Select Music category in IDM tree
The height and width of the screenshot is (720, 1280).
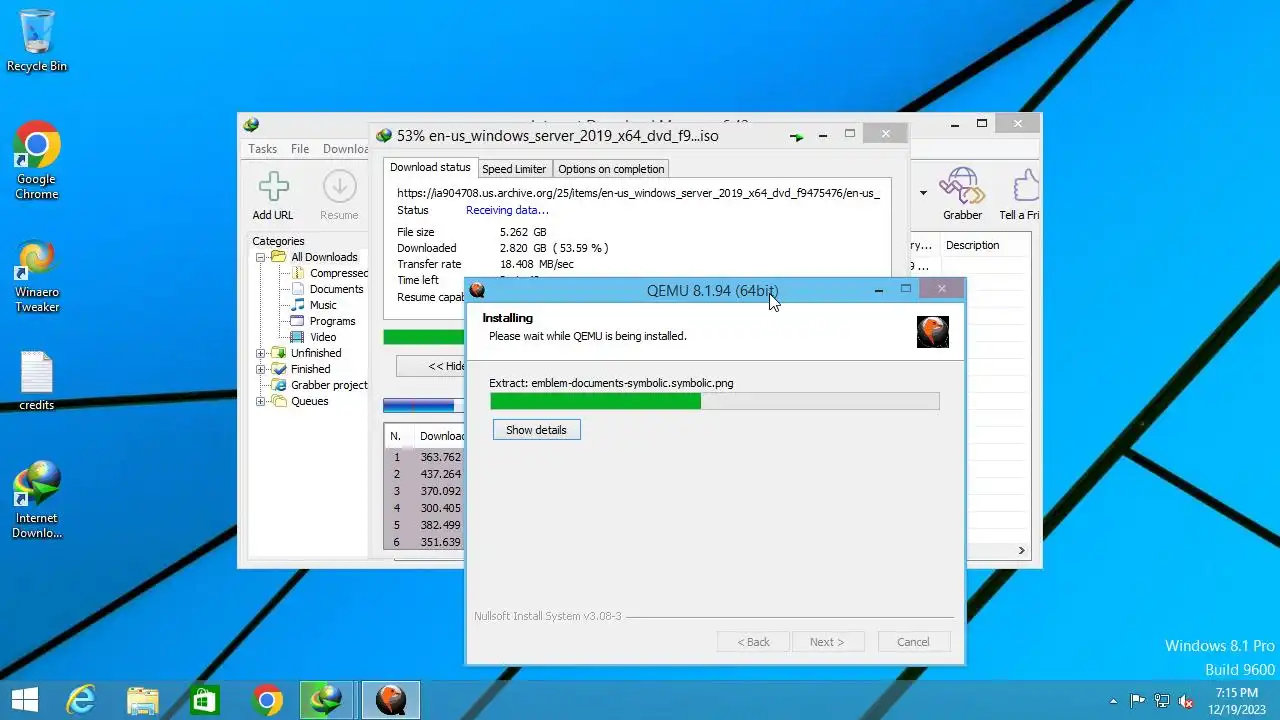[x=323, y=305]
